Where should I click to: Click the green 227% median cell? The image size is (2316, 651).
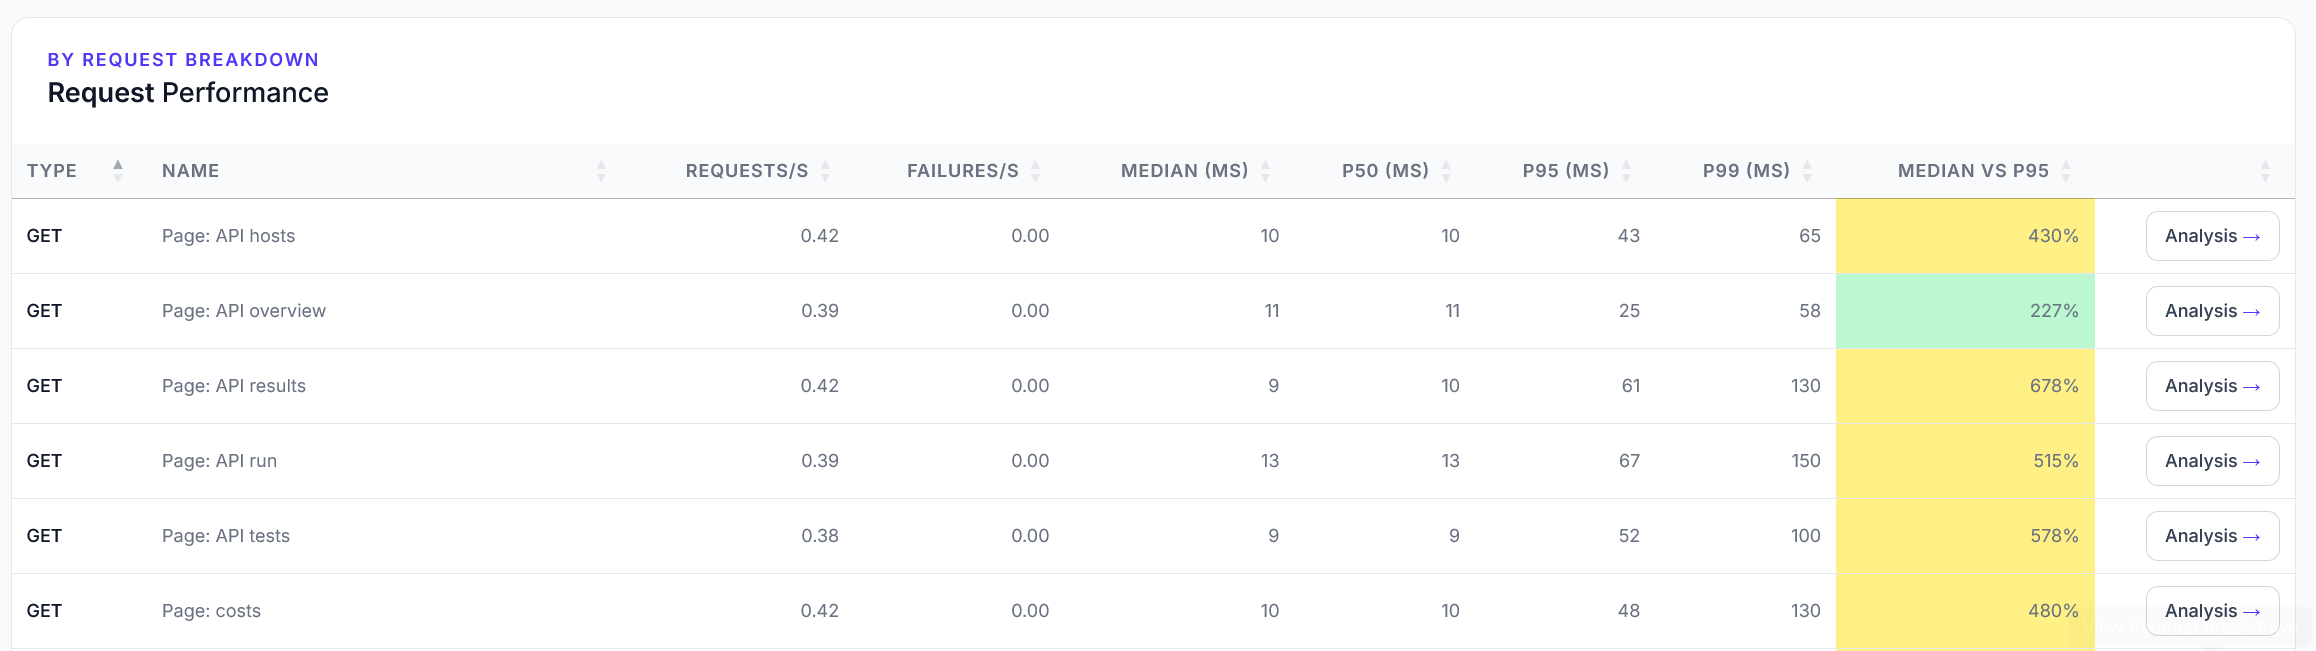click(1965, 311)
